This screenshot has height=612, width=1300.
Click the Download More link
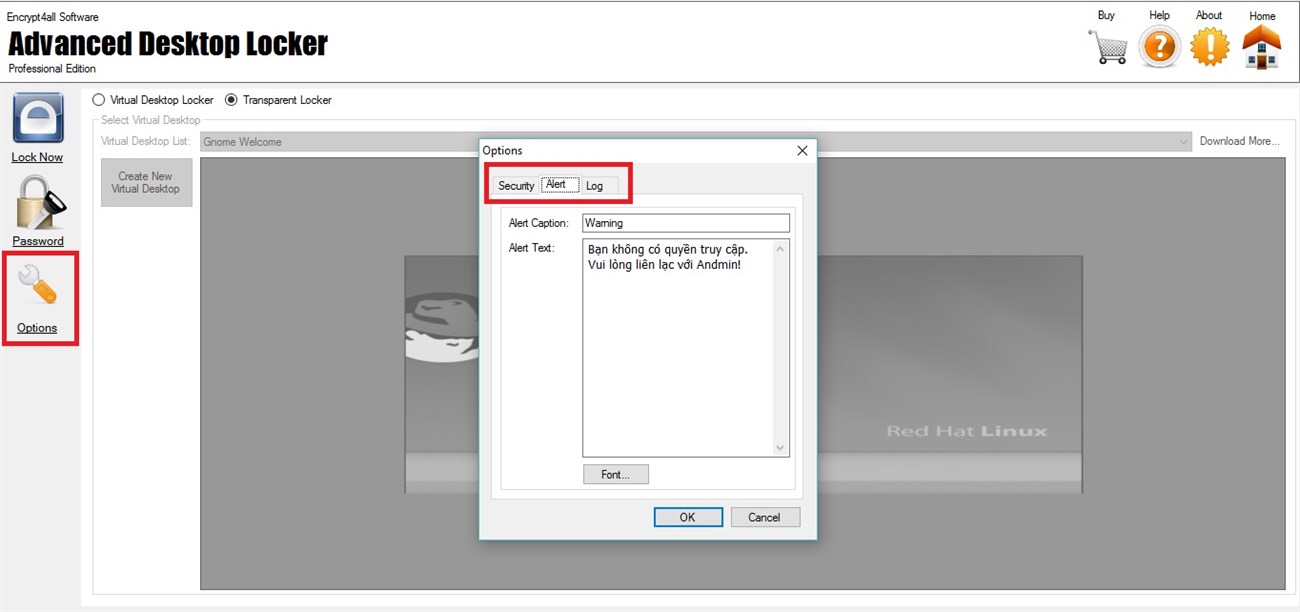[1239, 141]
